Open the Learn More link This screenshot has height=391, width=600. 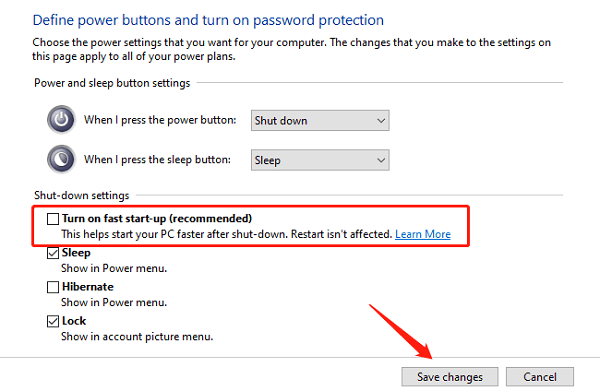(x=423, y=234)
